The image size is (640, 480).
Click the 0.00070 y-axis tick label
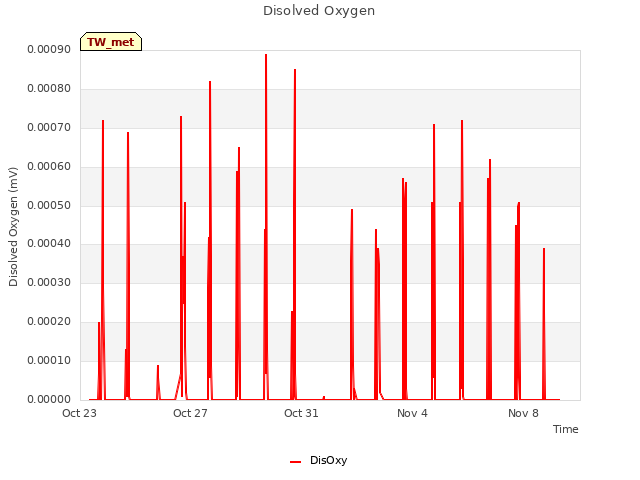click(49, 127)
